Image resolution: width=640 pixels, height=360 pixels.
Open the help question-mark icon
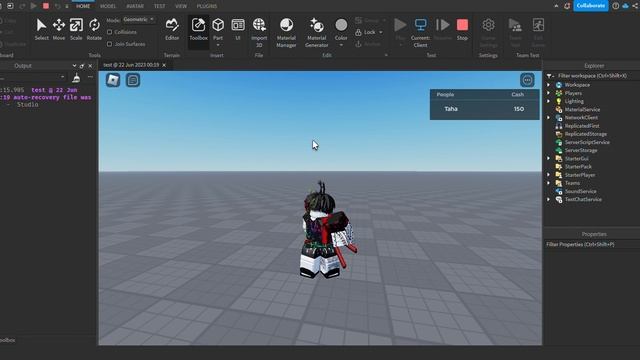click(x=616, y=6)
